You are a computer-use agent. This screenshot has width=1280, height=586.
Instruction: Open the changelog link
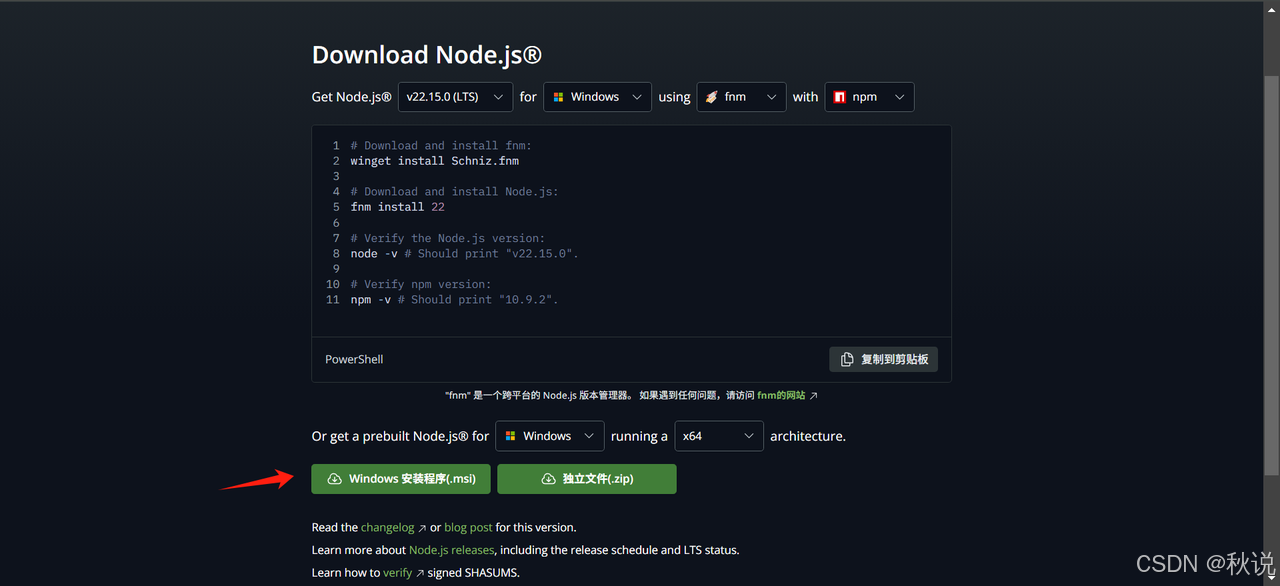[x=387, y=527]
